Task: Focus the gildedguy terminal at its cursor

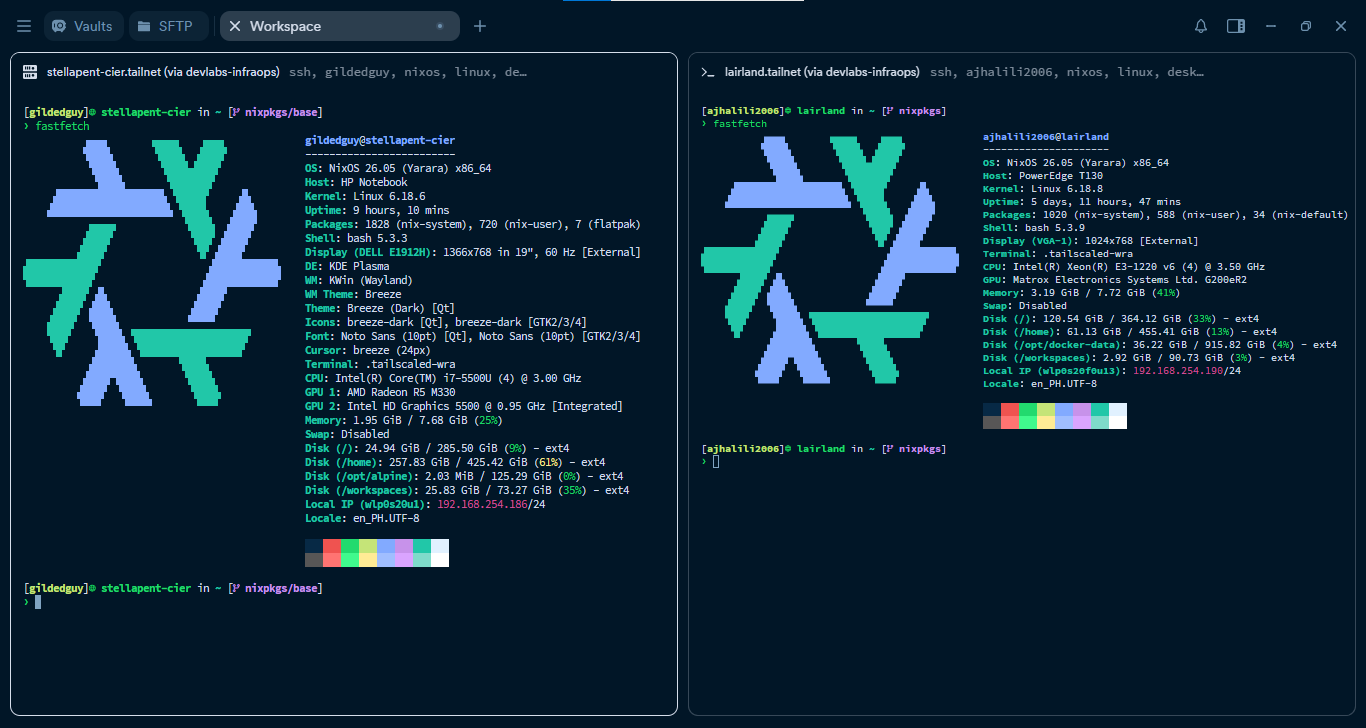Action: point(38,602)
